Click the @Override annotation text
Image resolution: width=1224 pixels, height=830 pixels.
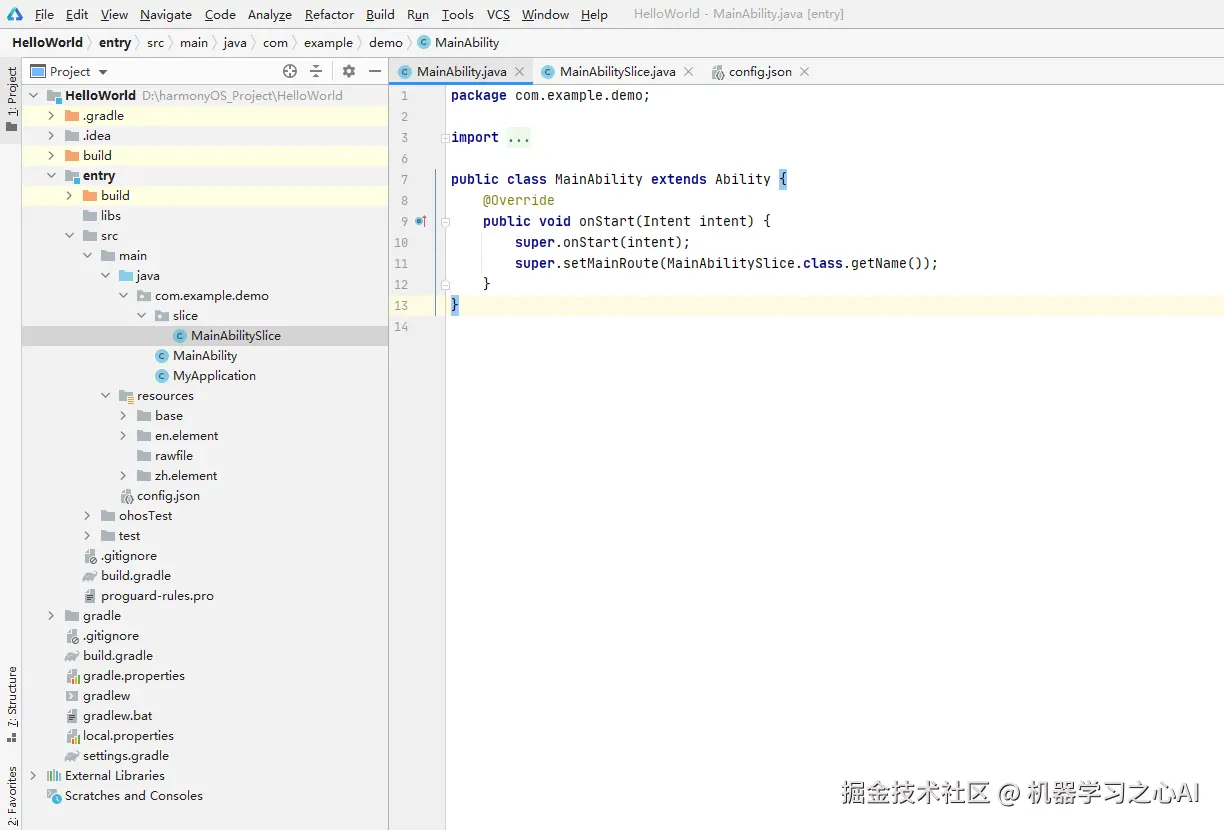(x=518, y=200)
